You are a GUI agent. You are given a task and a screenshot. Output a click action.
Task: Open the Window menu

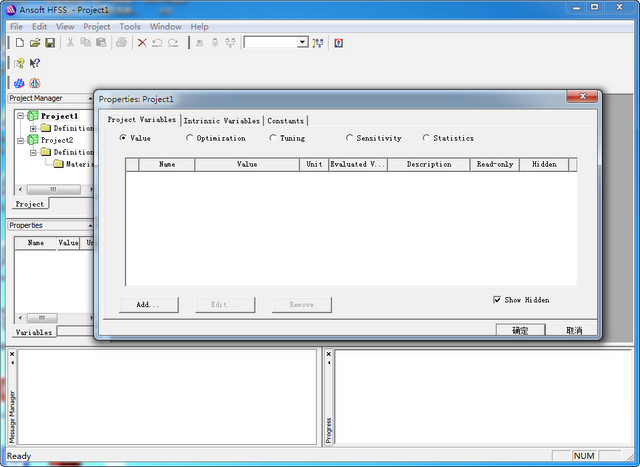tap(166, 27)
